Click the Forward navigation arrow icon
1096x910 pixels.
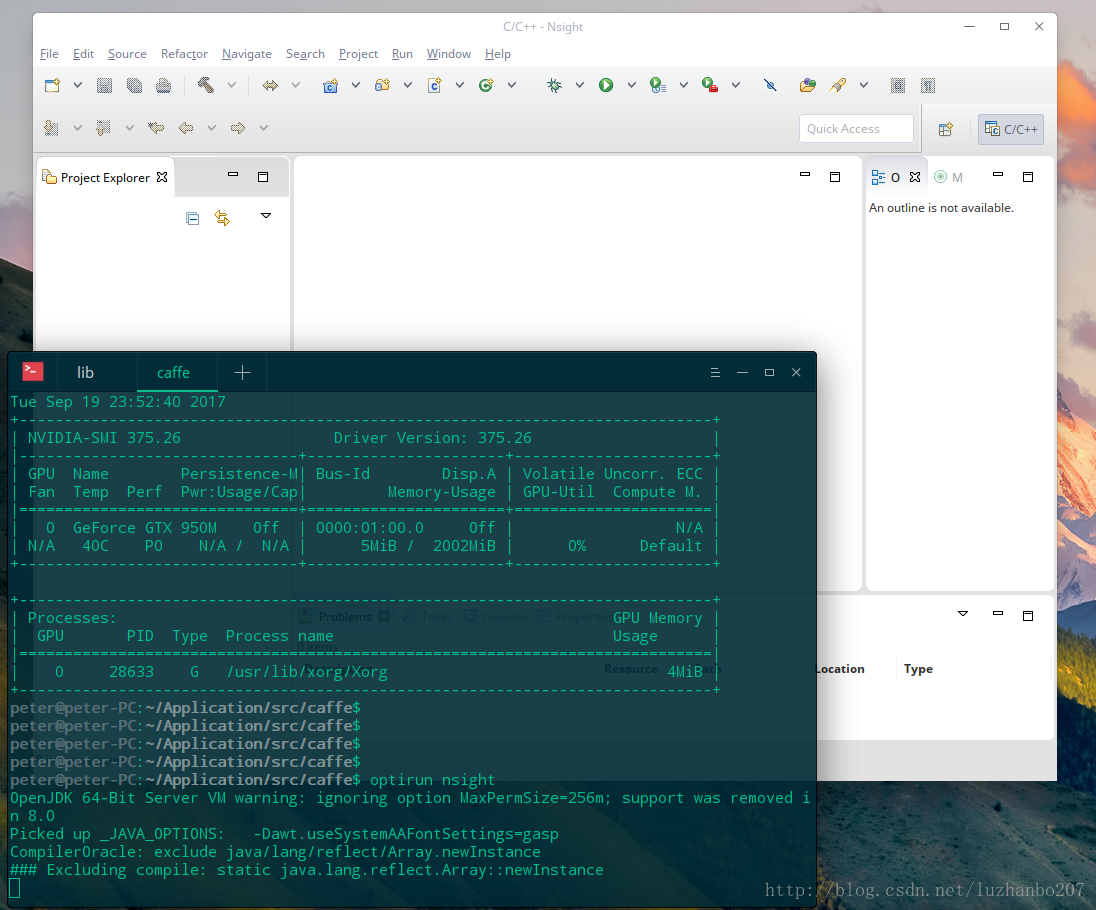[238, 128]
